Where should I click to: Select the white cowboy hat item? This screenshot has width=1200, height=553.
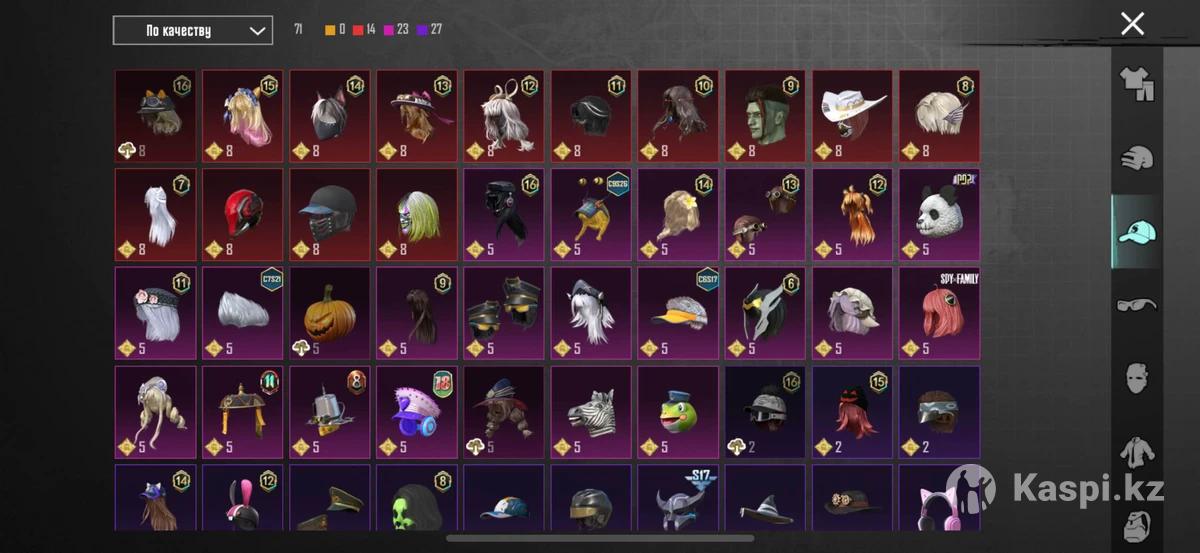pos(852,116)
